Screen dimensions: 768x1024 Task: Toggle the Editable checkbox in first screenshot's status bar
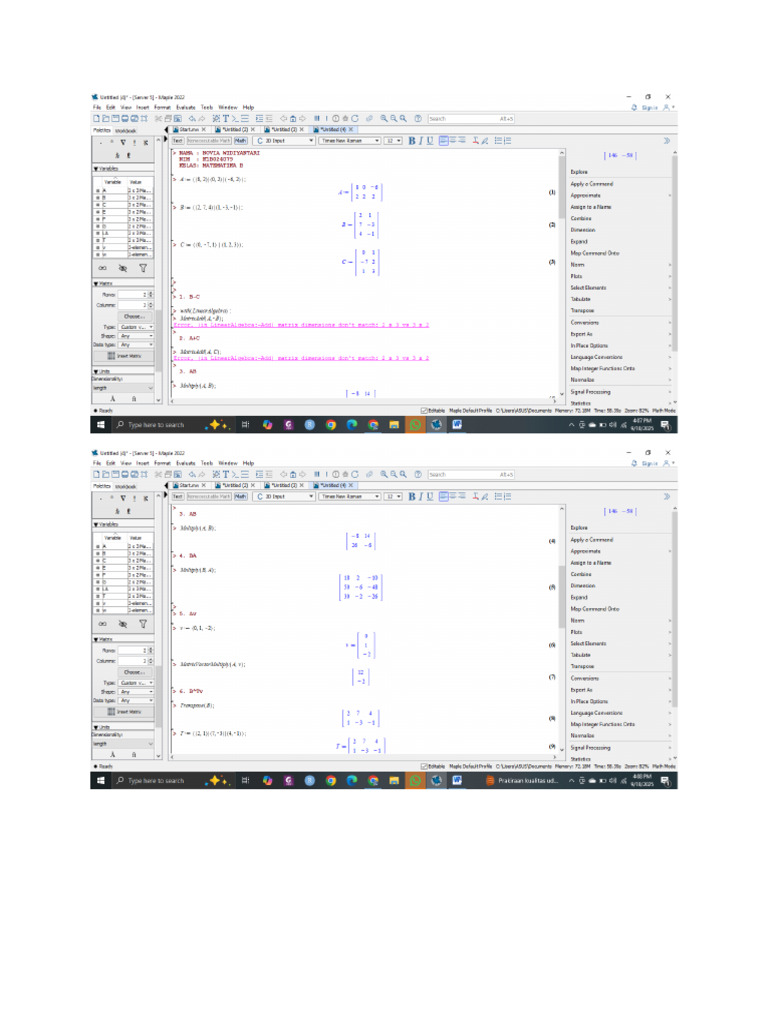[424, 411]
